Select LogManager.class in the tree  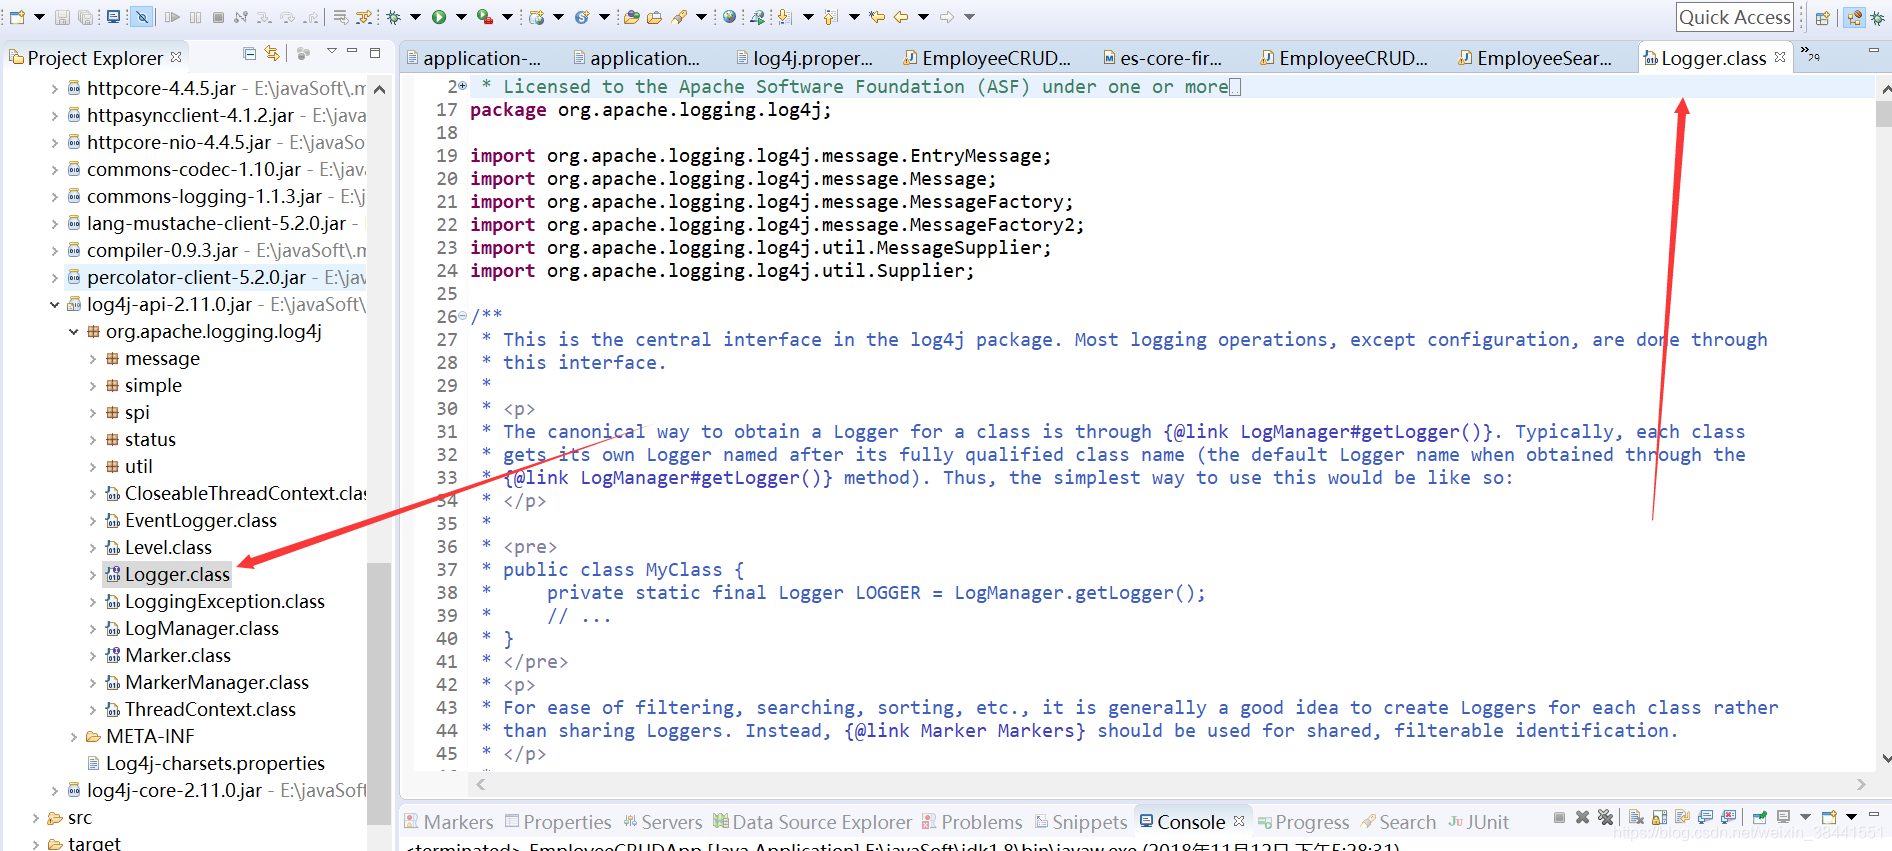pos(192,628)
